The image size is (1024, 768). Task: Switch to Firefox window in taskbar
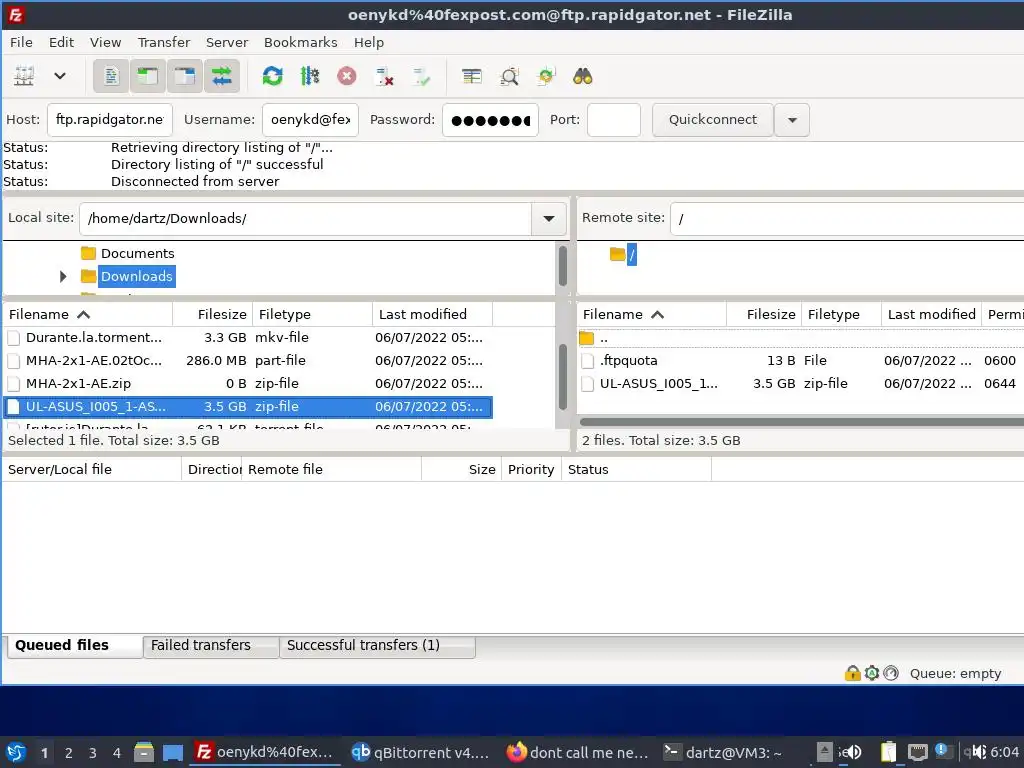coord(577,752)
